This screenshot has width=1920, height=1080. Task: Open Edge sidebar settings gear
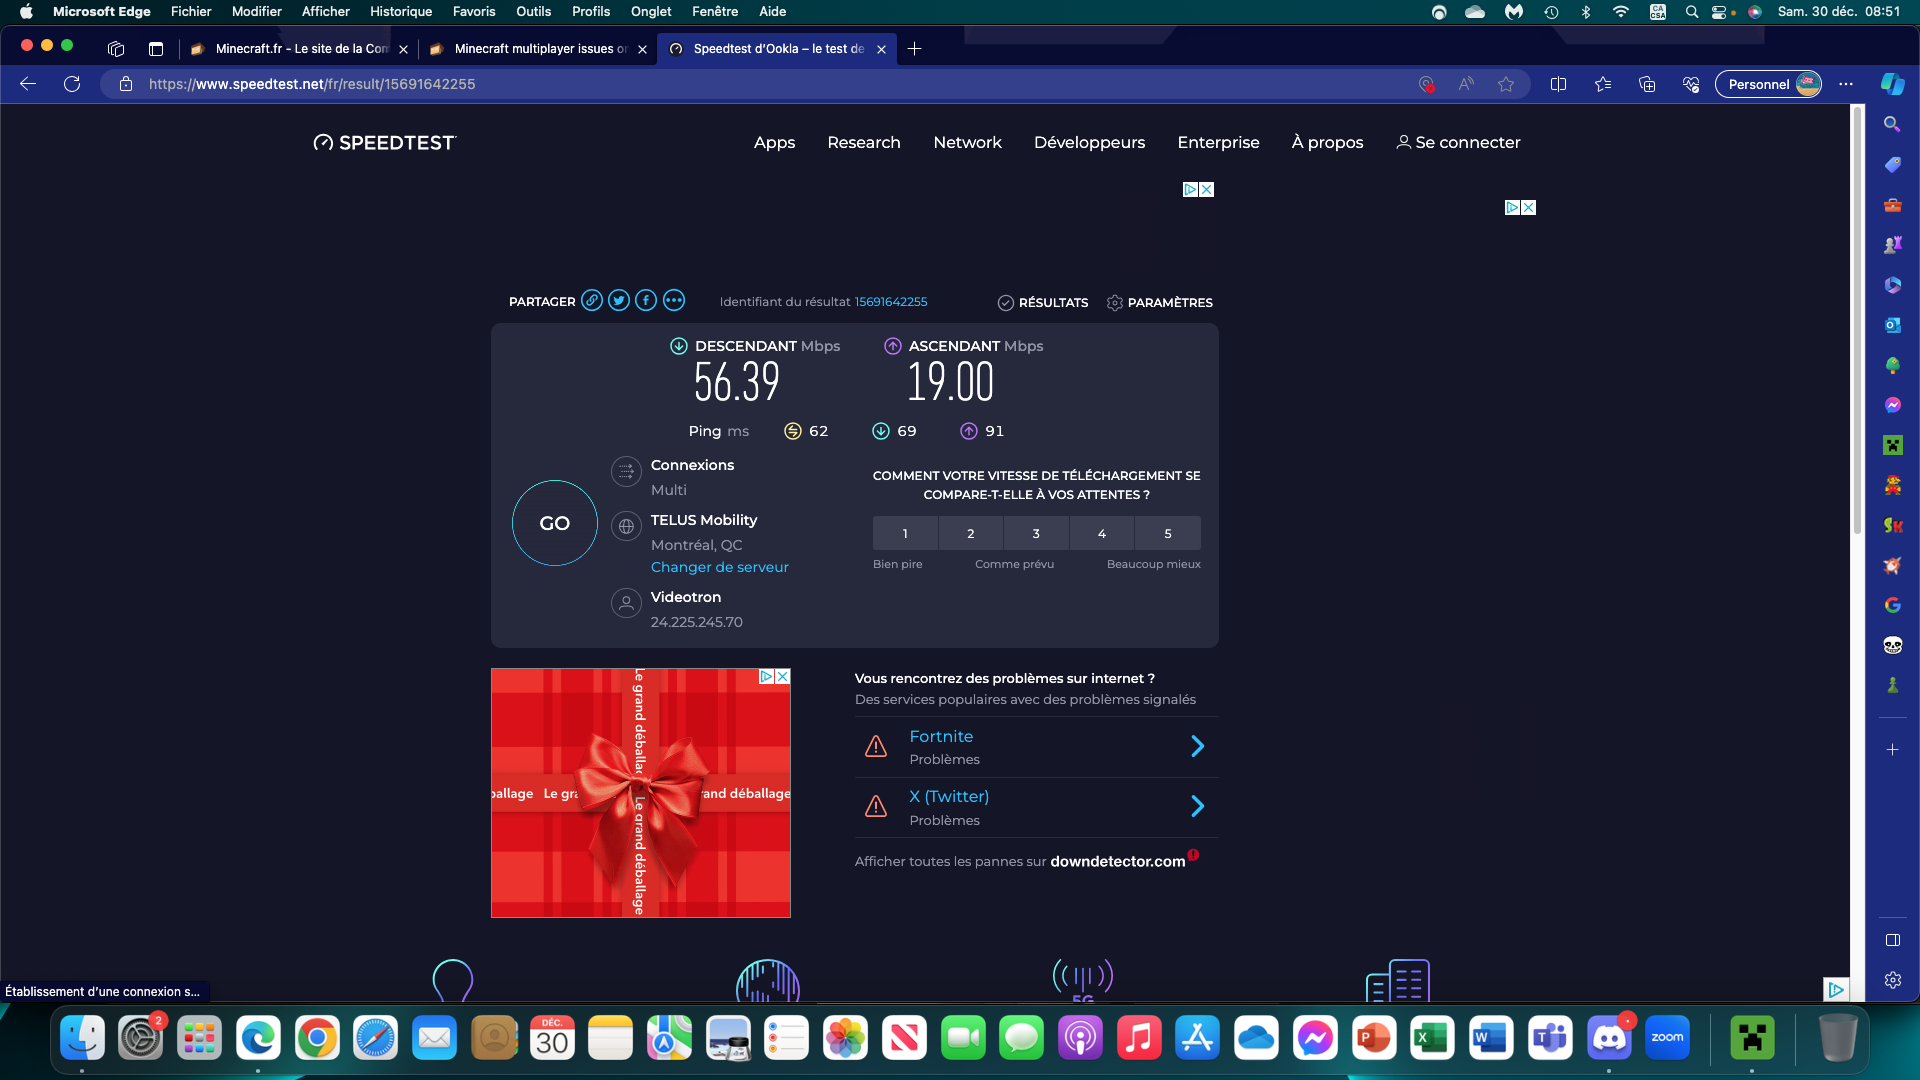click(x=1892, y=980)
